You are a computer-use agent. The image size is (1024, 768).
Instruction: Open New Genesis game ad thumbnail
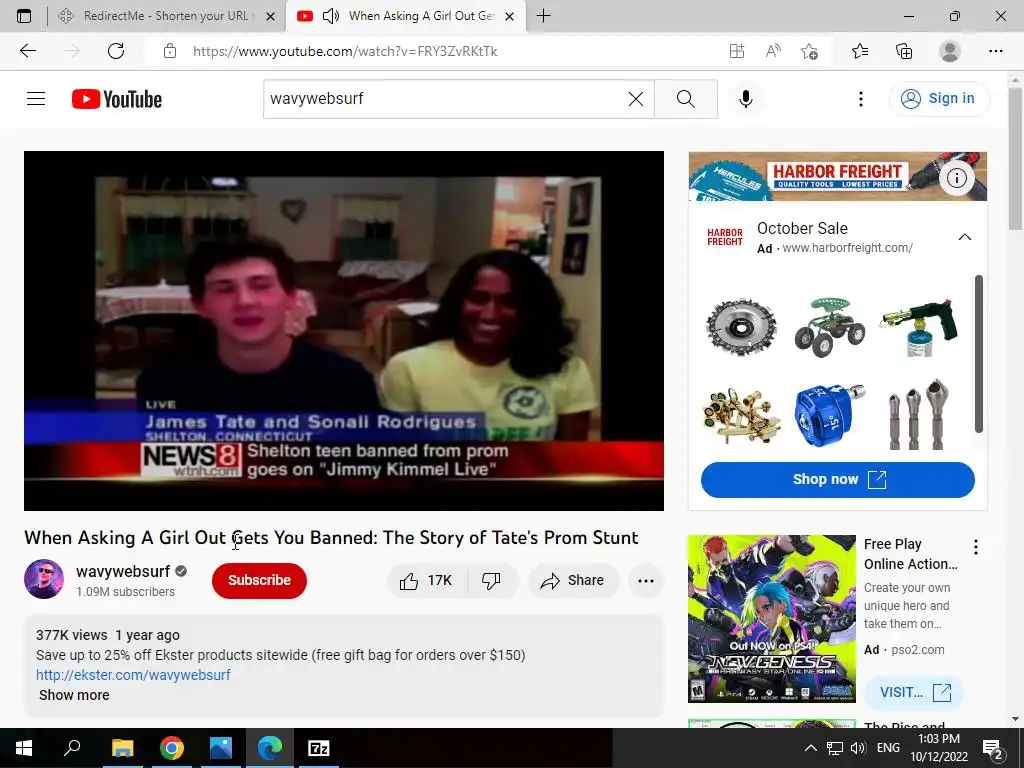pyautogui.click(x=771, y=618)
